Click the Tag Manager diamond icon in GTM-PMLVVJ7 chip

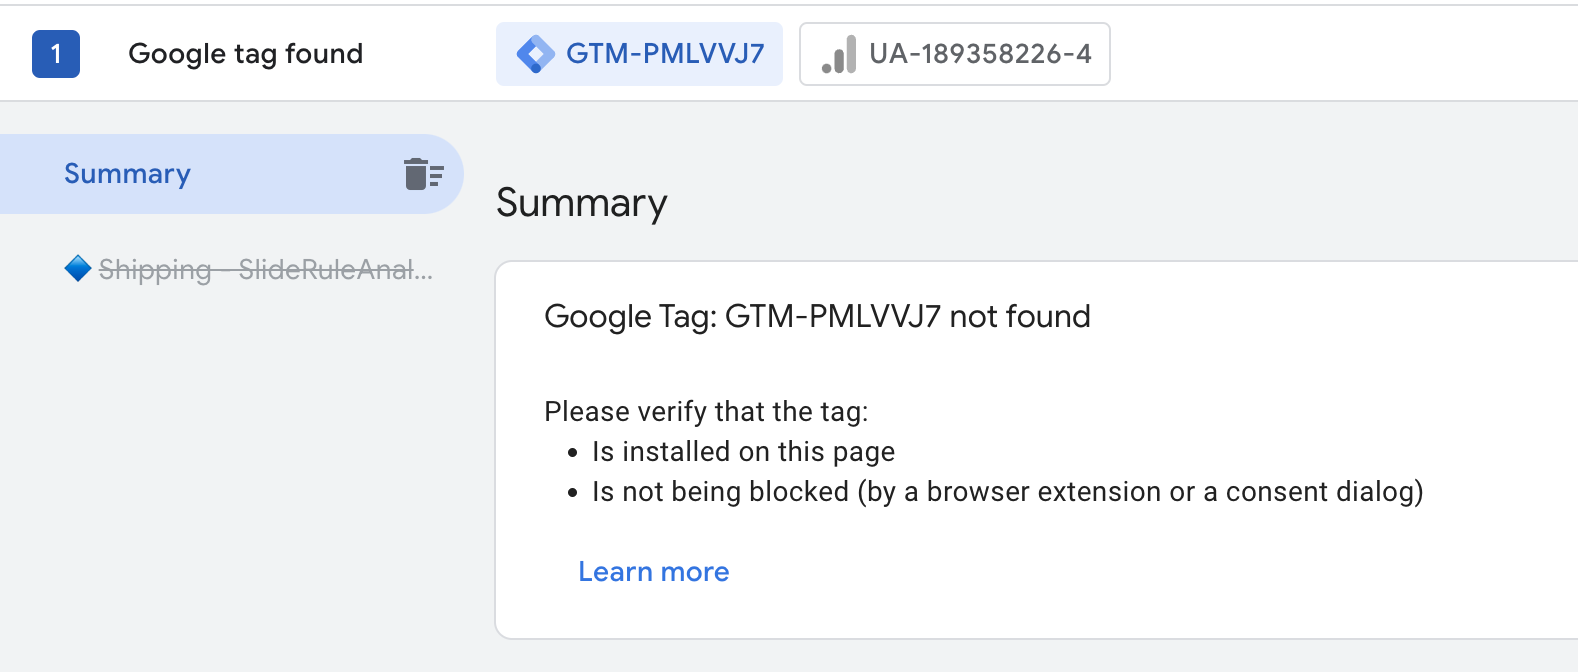pos(536,54)
